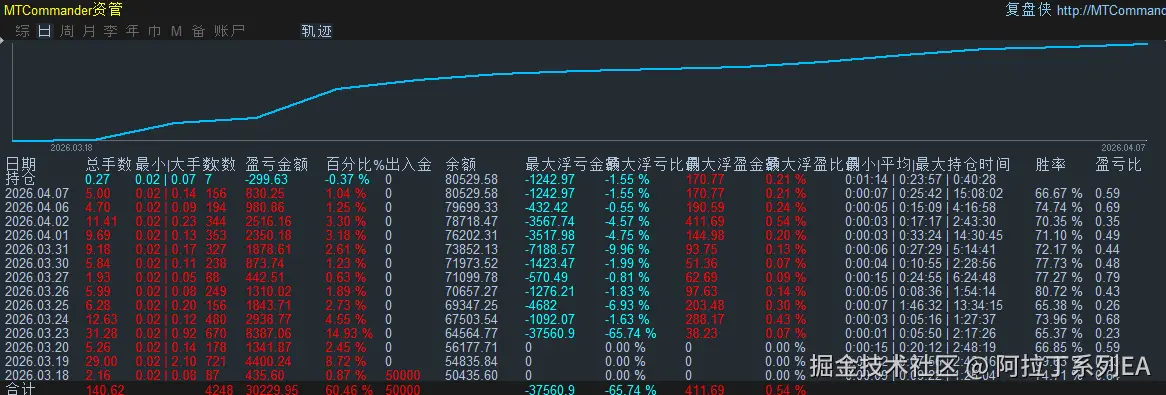Sort by 余额 column header
This screenshot has width=1166, height=395.
click(x=460, y=164)
